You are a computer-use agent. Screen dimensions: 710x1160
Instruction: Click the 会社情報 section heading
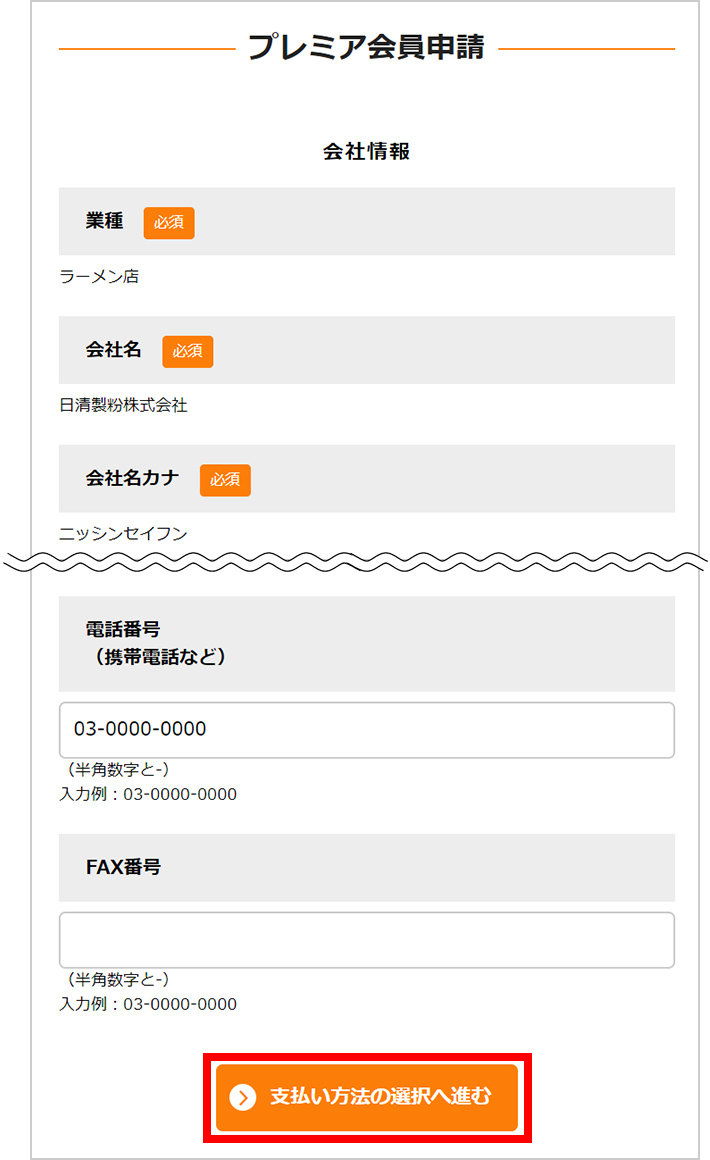[x=367, y=152]
